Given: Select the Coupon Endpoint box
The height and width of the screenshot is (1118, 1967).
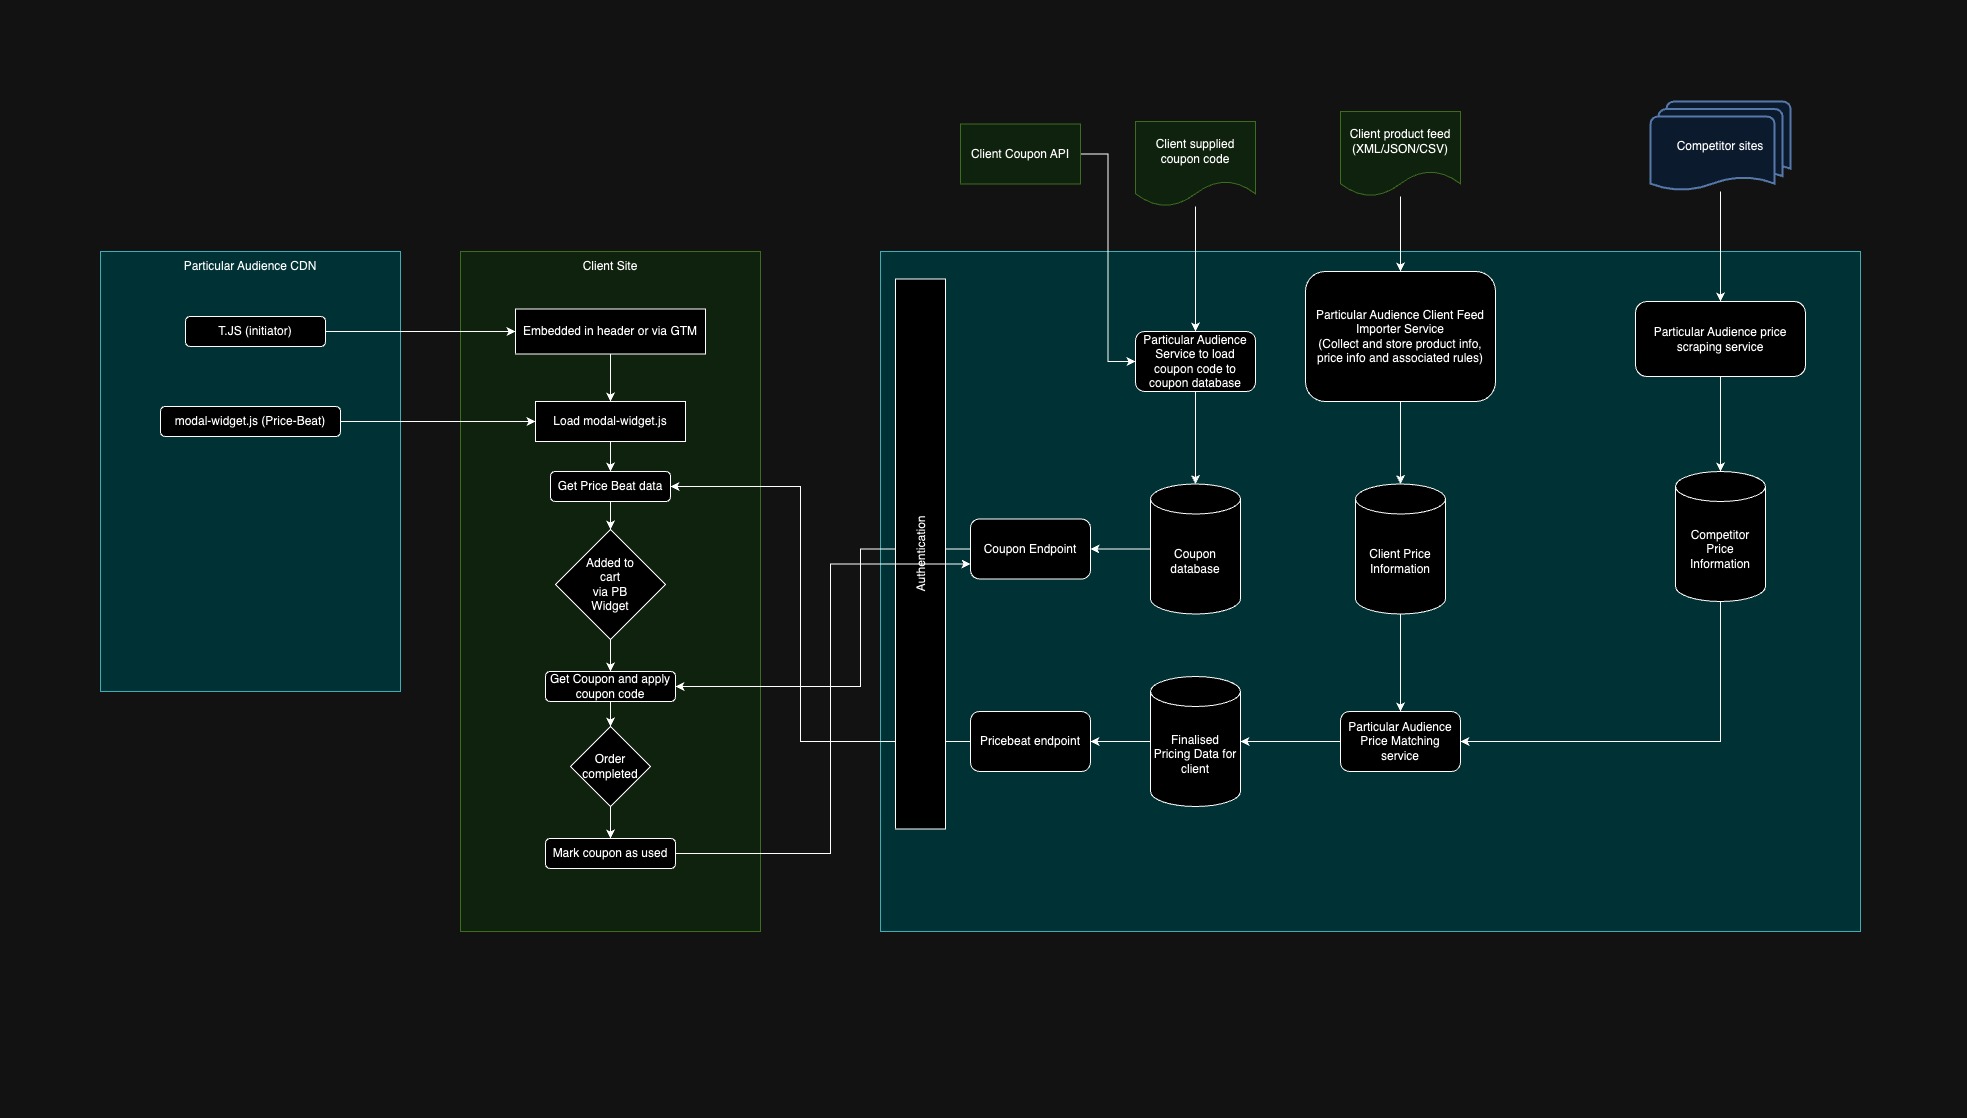Looking at the screenshot, I should 1030,549.
